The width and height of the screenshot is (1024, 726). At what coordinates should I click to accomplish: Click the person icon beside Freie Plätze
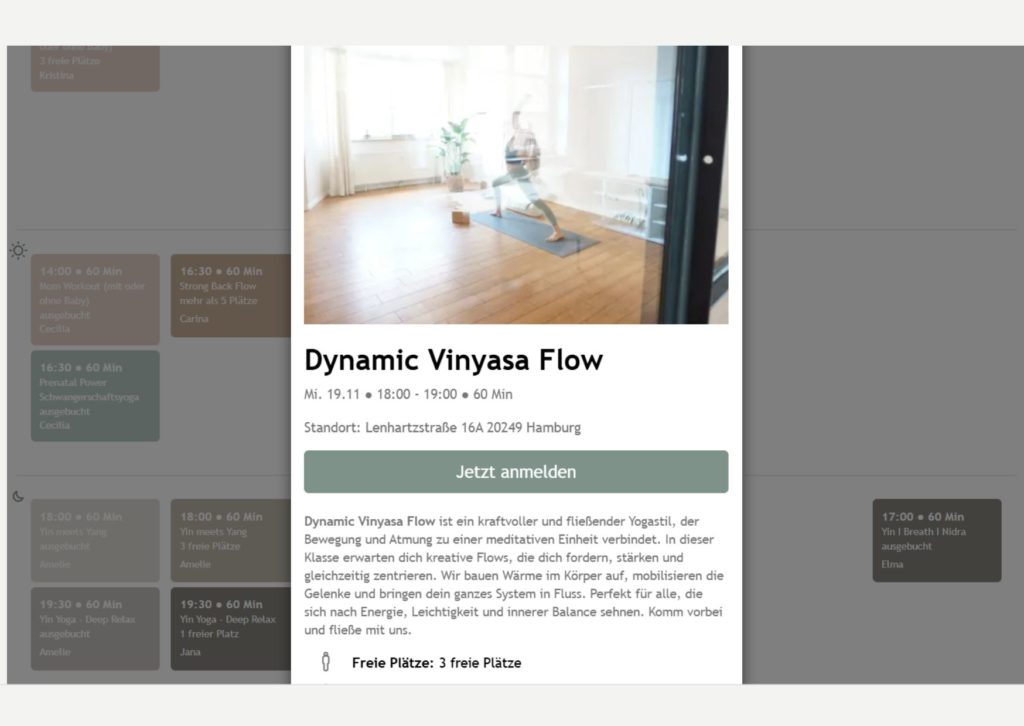[326, 662]
